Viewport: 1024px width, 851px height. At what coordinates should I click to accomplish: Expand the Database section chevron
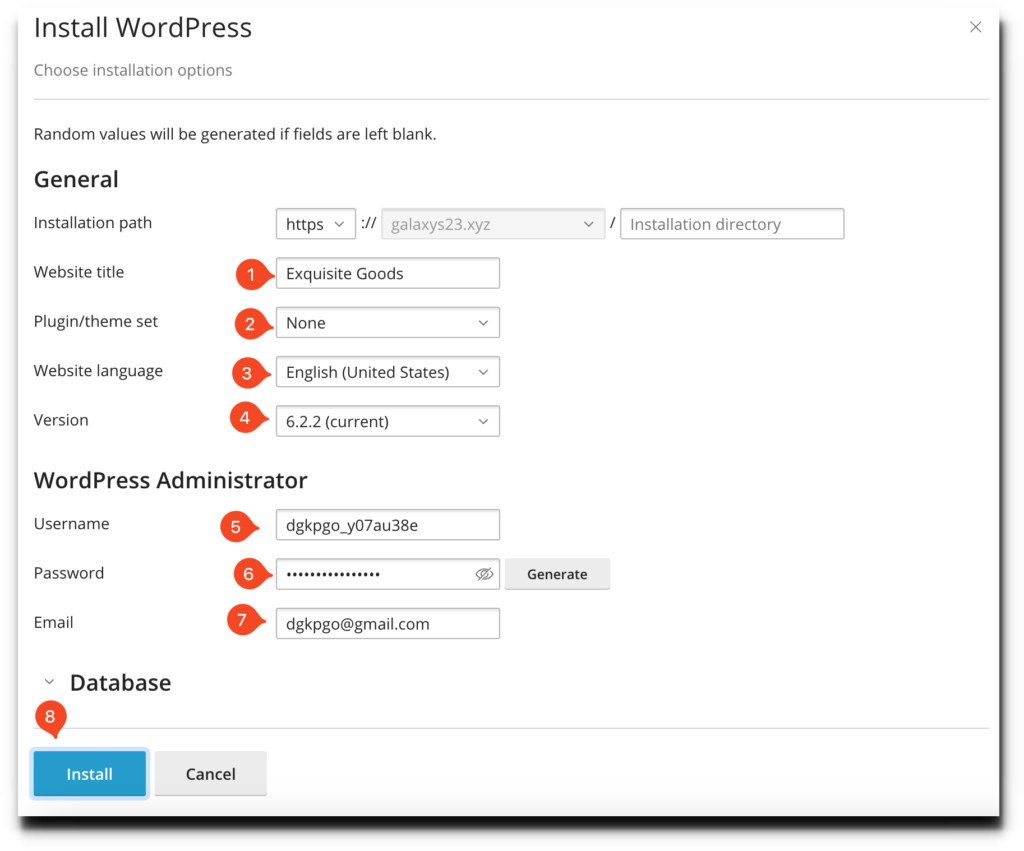pos(49,682)
